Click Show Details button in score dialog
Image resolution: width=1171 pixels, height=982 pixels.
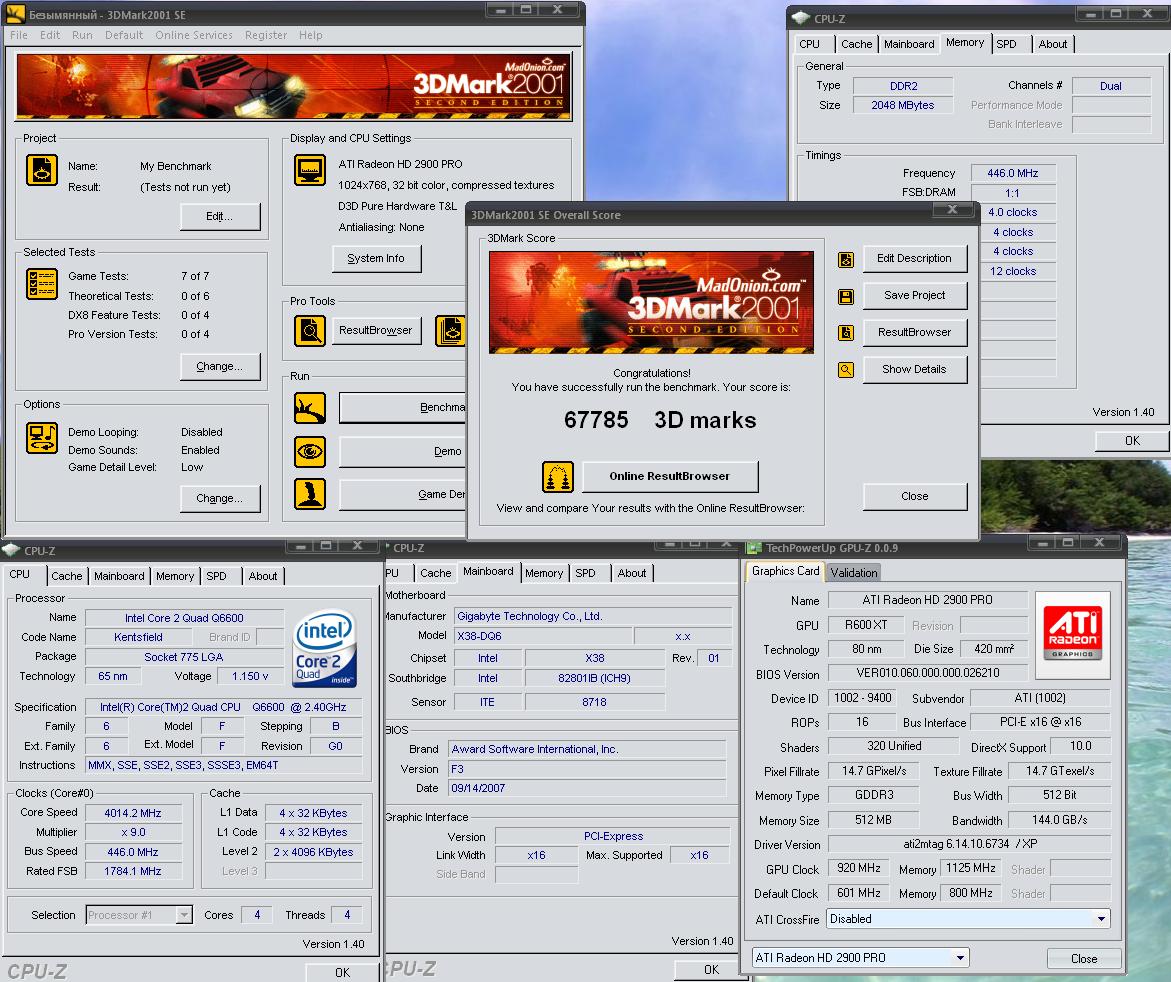(x=914, y=370)
